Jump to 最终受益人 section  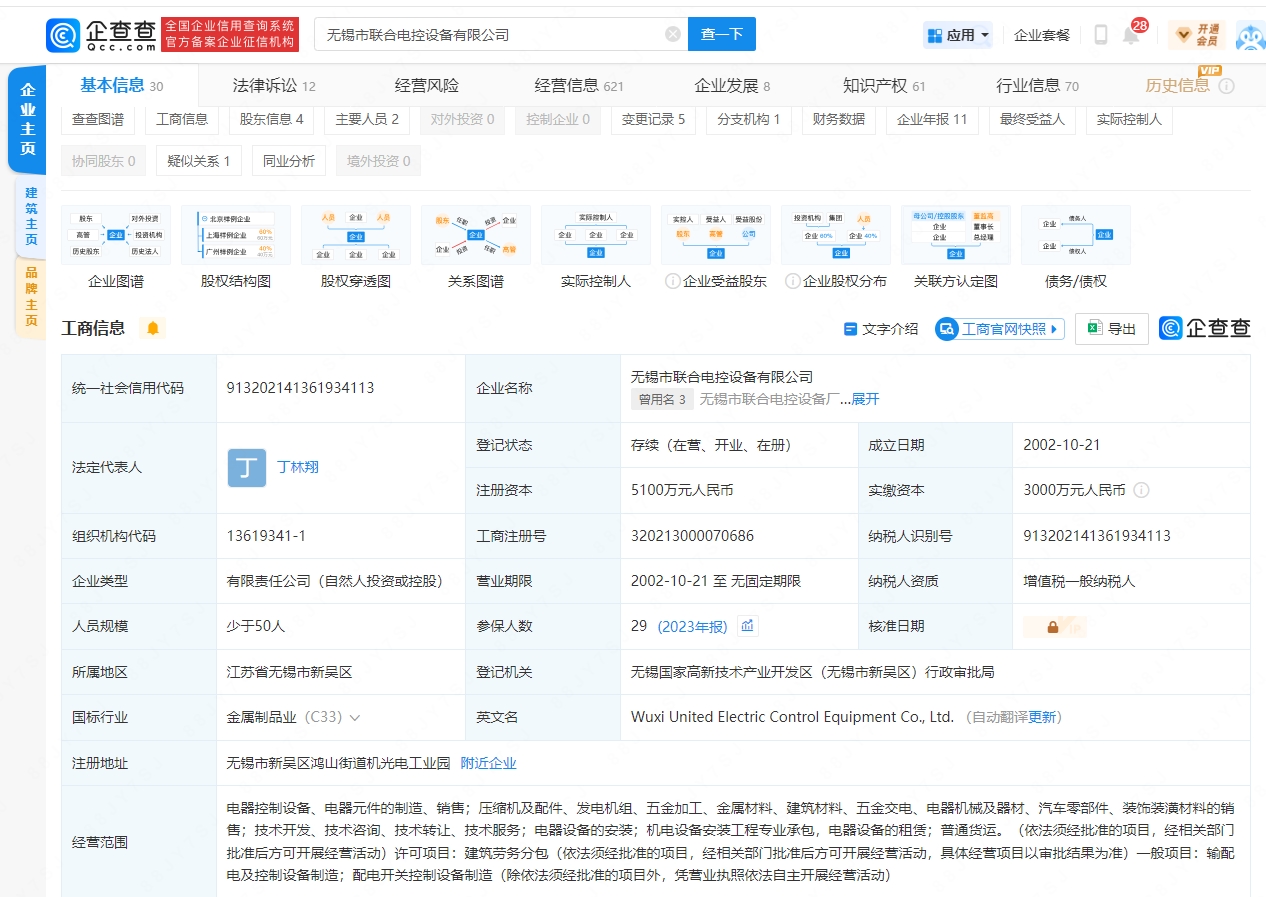click(x=1032, y=119)
